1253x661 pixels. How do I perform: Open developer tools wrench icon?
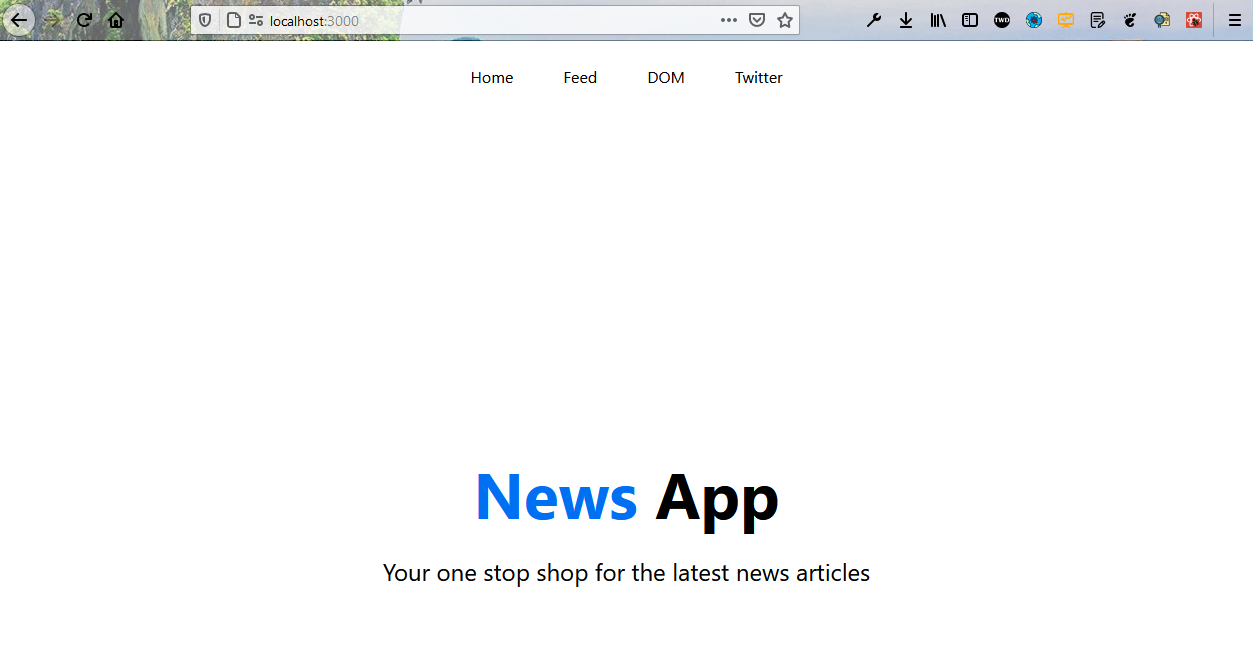point(874,20)
